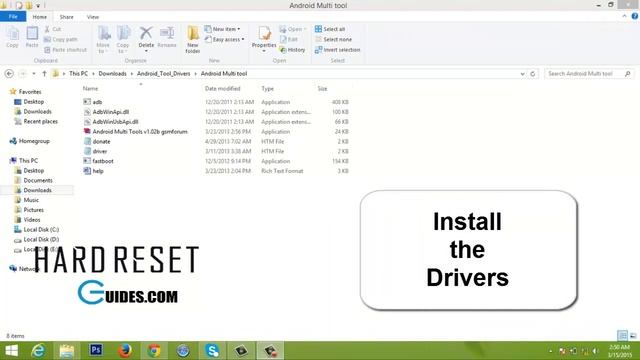Open the Help question mark icon
This screenshot has width=640, height=360.
pyautogui.click(x=634, y=16)
